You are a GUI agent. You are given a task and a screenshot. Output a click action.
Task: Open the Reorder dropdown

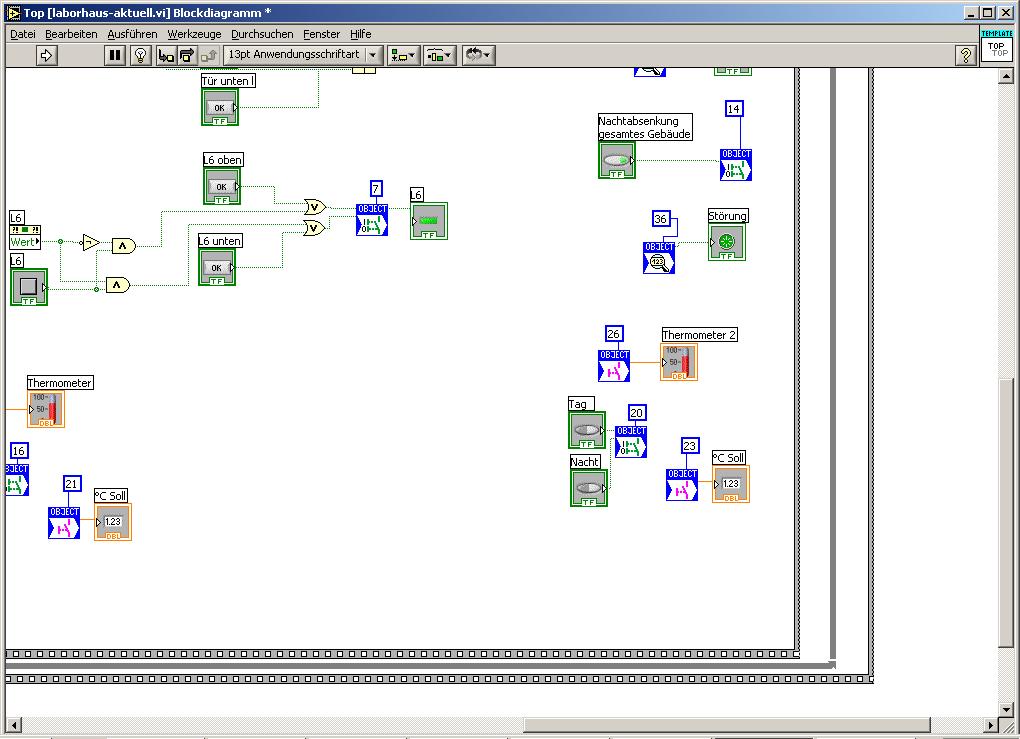click(x=479, y=55)
